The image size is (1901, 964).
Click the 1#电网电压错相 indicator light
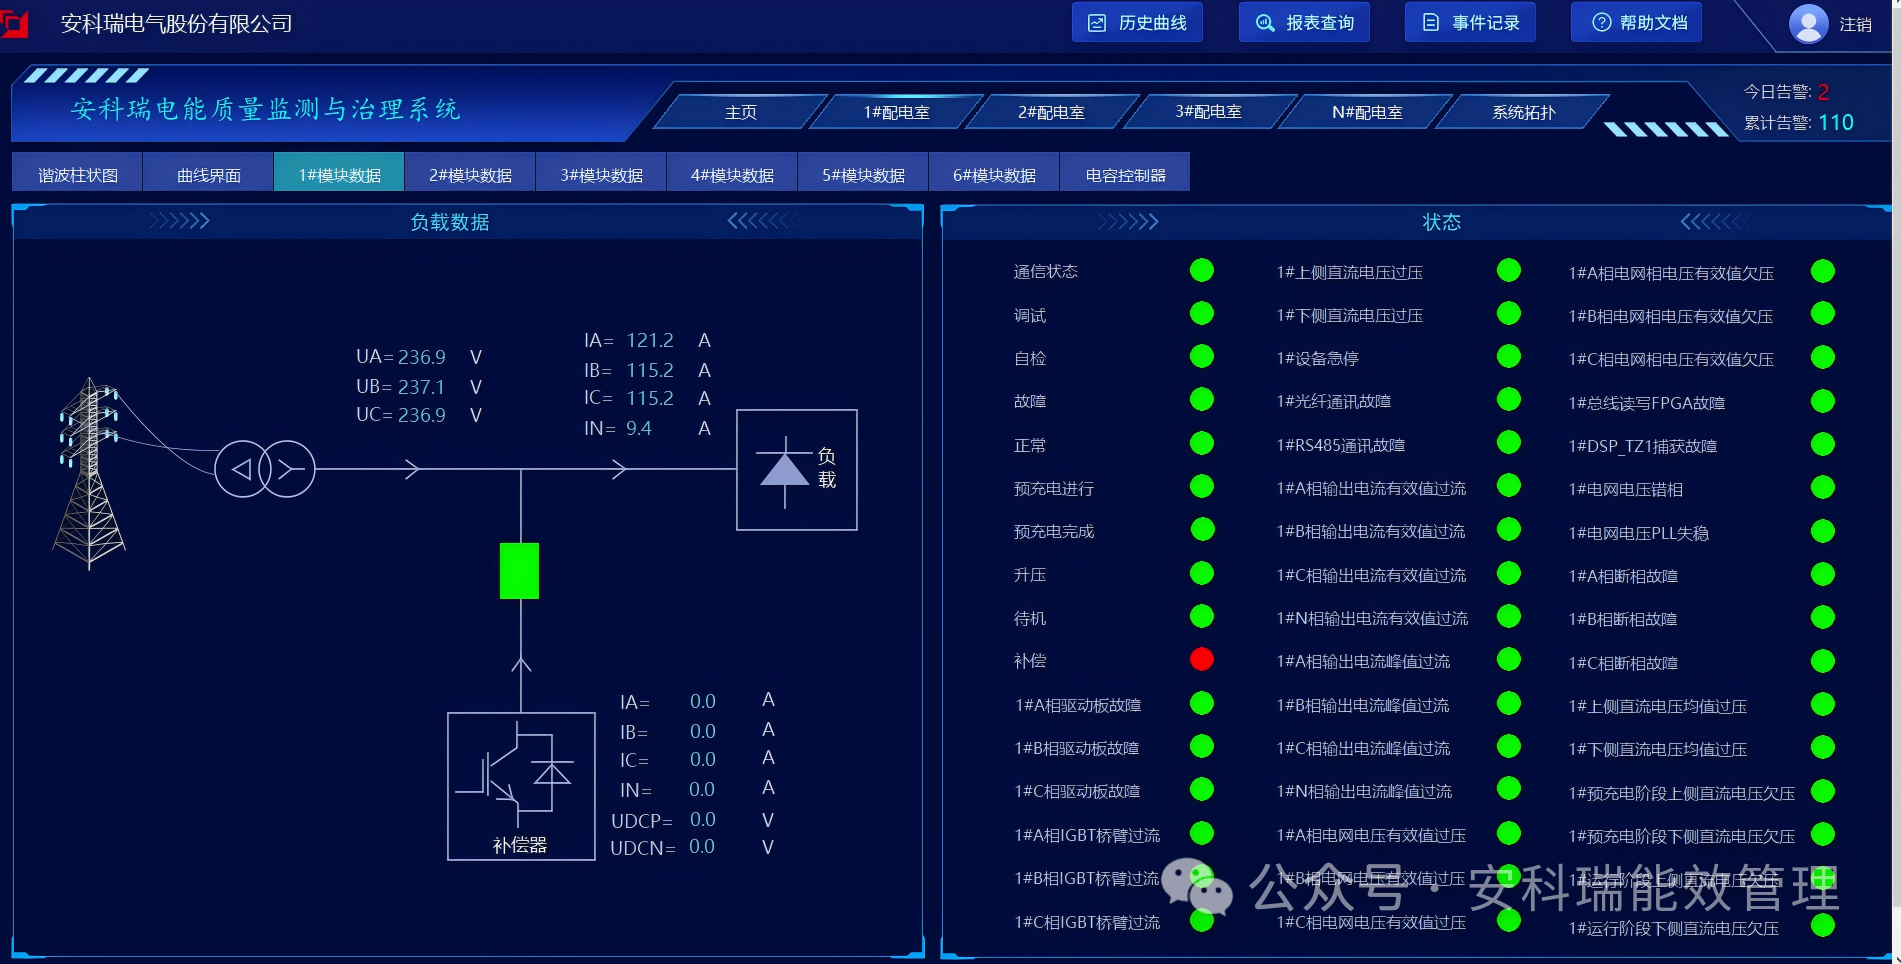(1823, 487)
